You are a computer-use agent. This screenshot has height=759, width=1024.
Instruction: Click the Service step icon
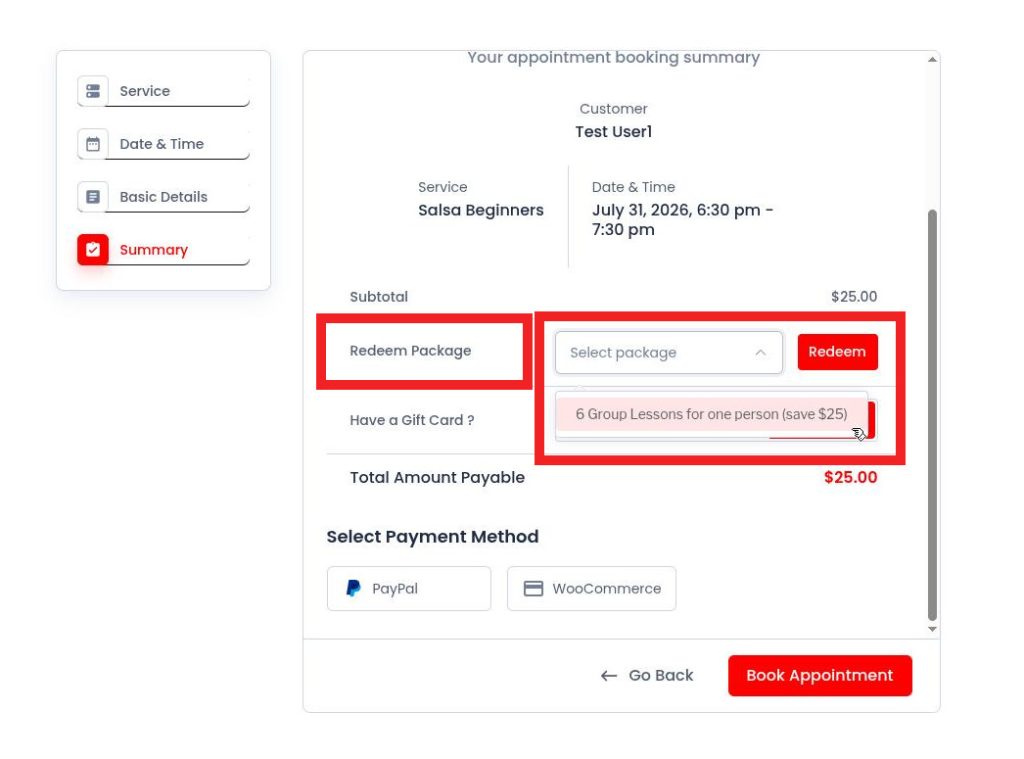tap(93, 91)
